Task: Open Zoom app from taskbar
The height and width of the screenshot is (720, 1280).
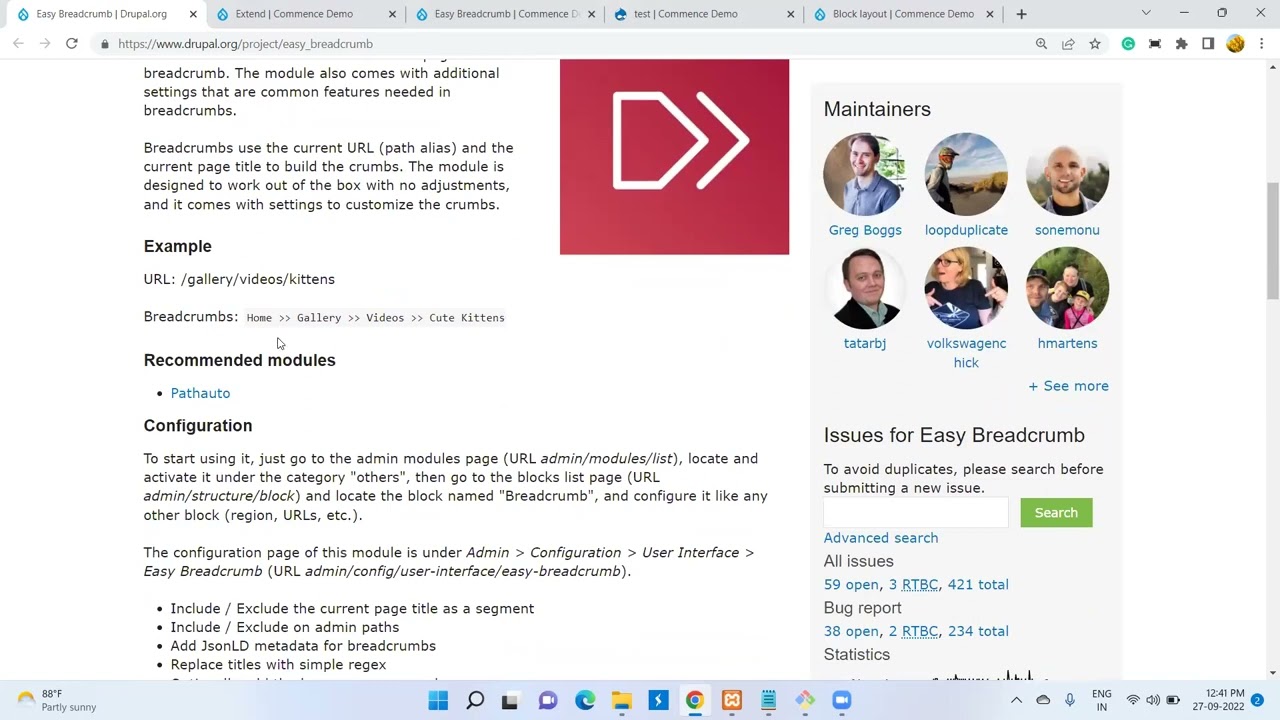Action: (842, 700)
